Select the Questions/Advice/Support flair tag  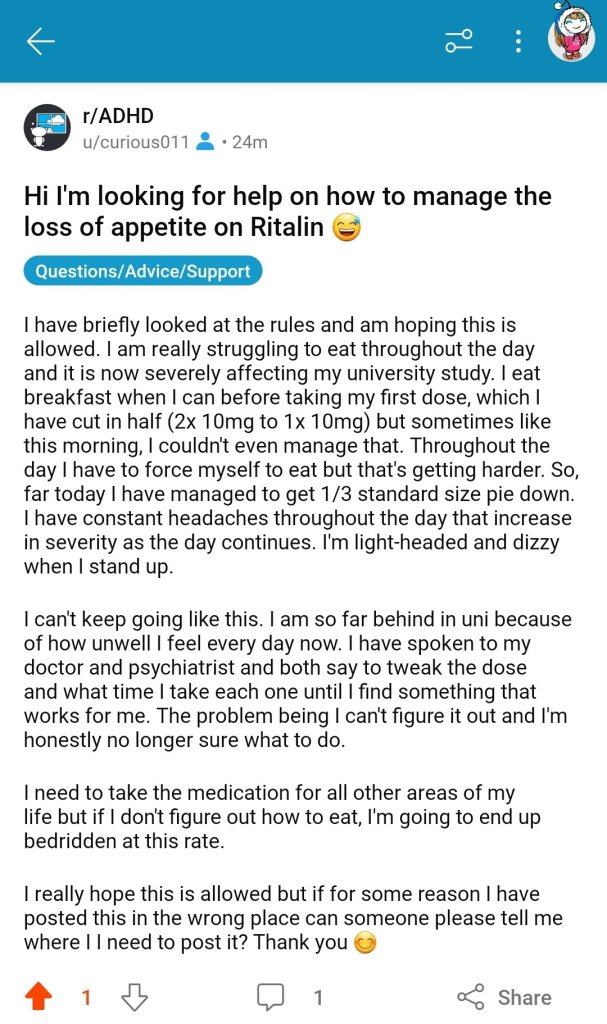tap(143, 271)
